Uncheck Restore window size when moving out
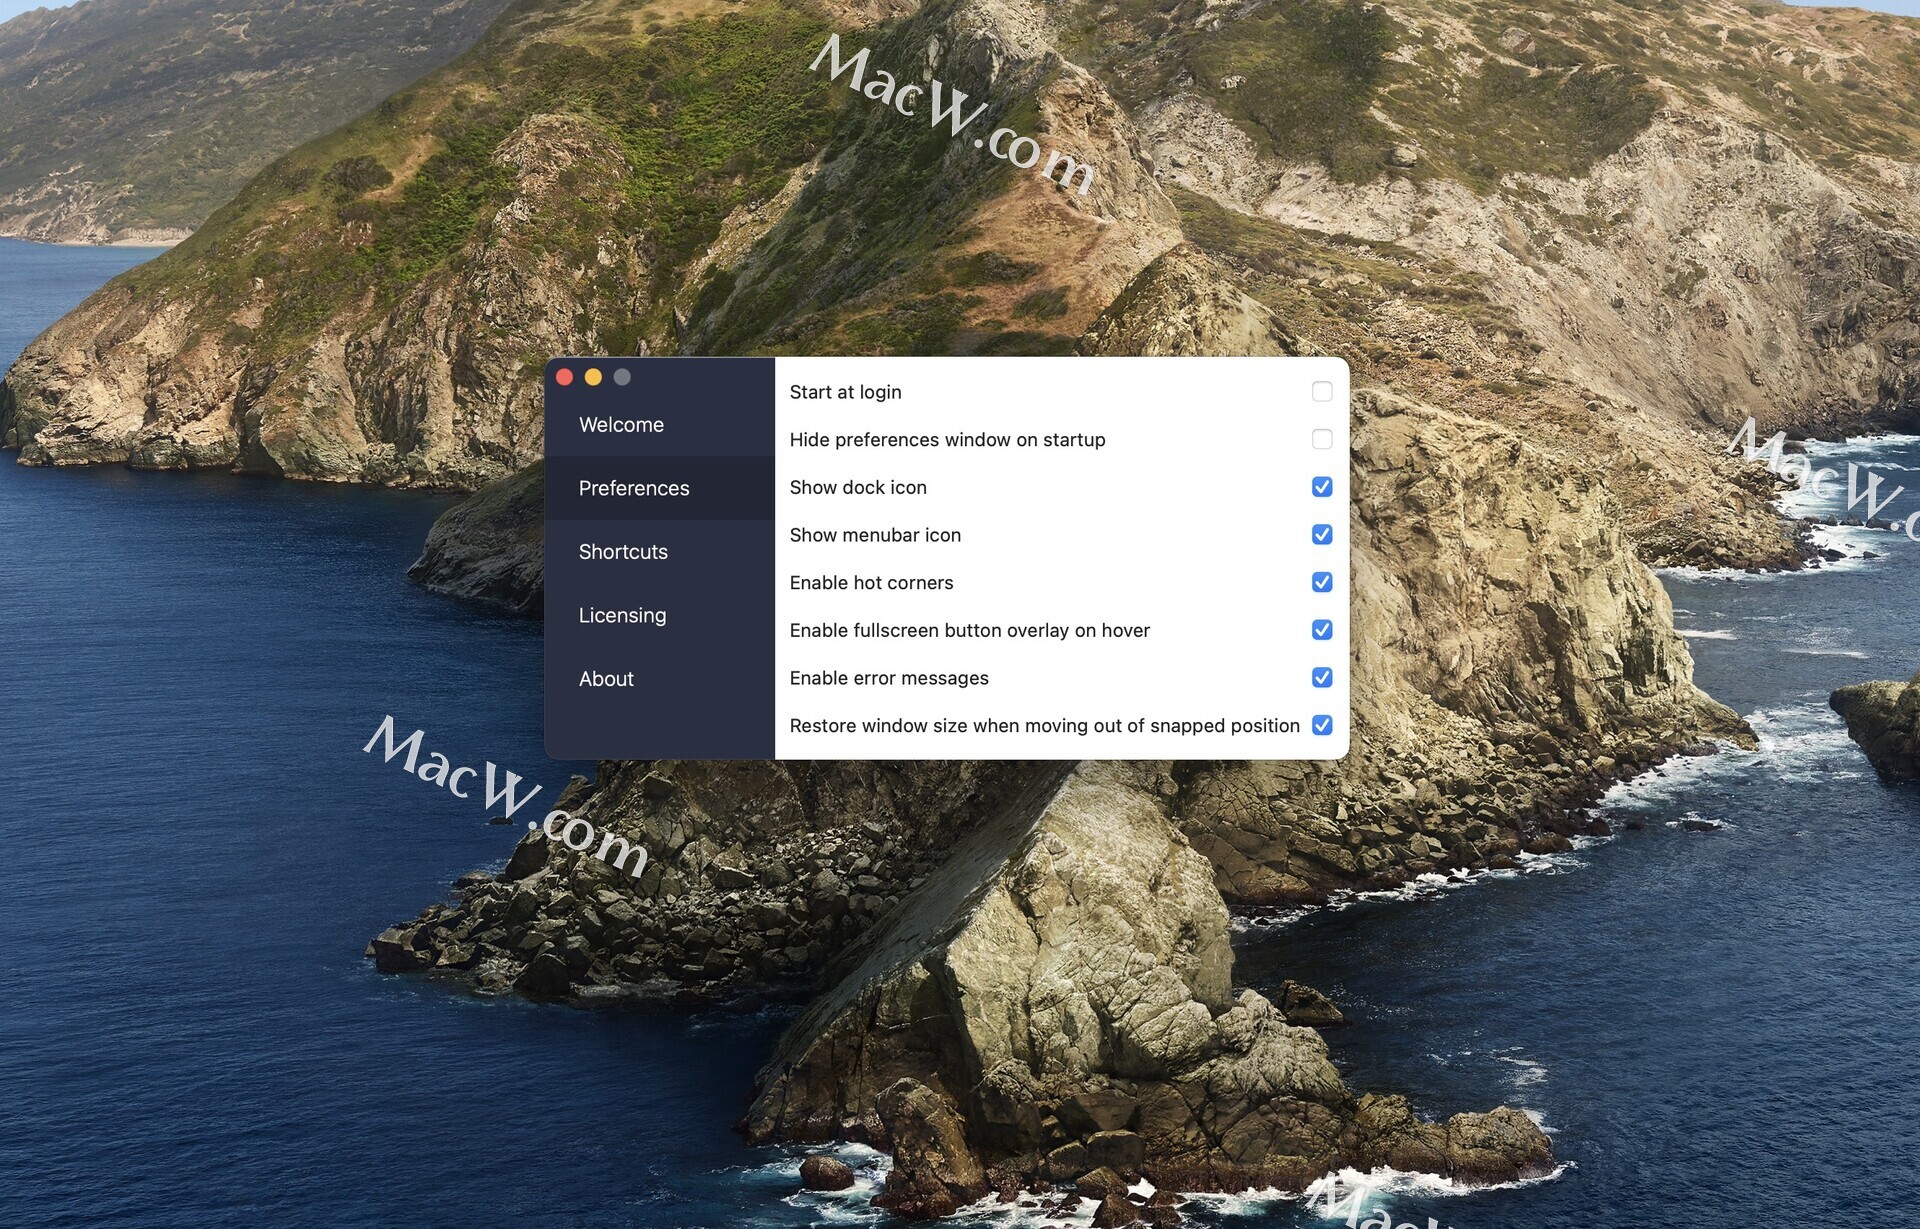 pyautogui.click(x=1321, y=725)
